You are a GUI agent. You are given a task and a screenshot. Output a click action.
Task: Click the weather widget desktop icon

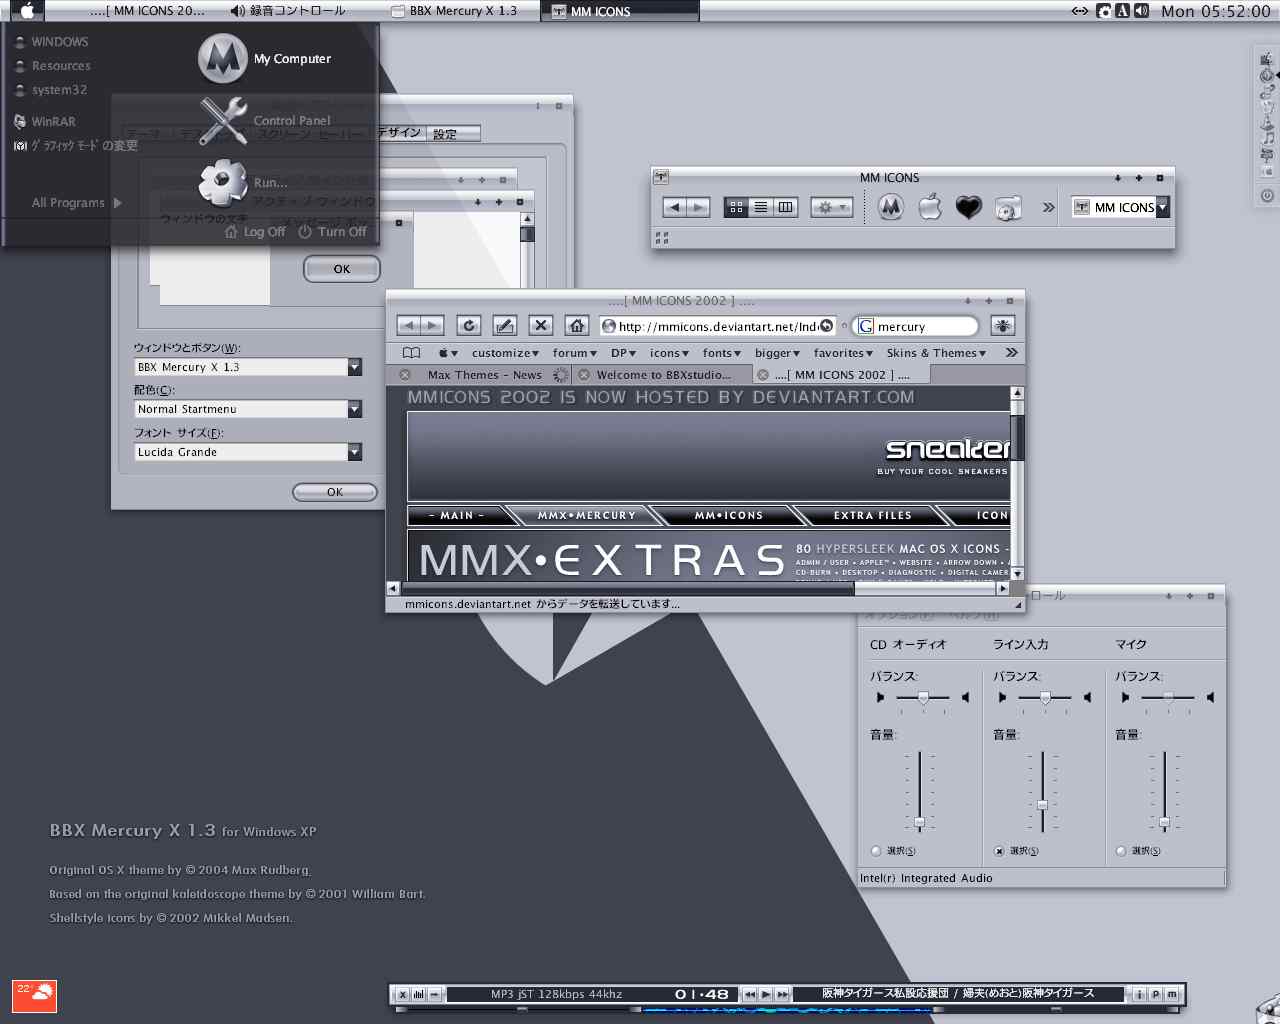34,996
